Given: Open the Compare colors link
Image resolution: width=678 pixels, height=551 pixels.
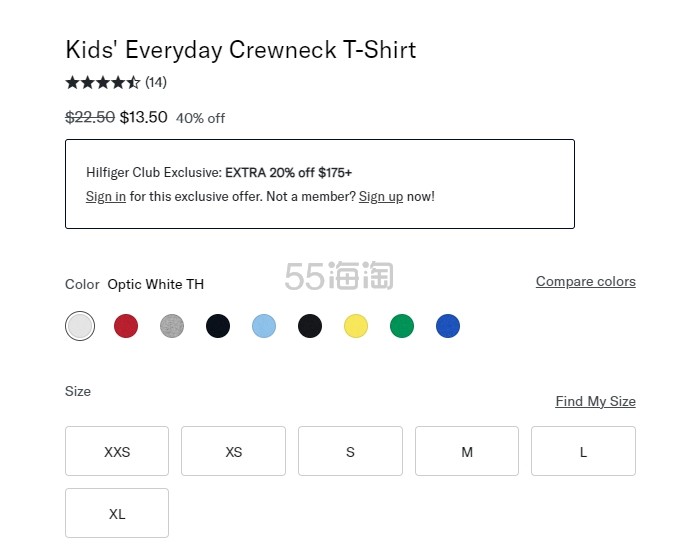Looking at the screenshot, I should (x=585, y=282).
